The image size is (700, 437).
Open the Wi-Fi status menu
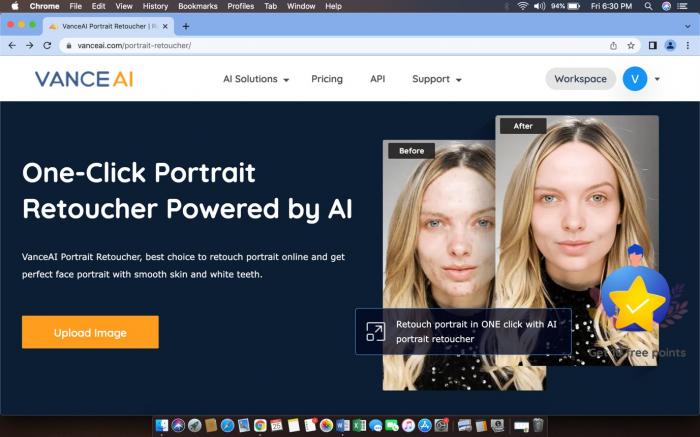(x=522, y=6)
